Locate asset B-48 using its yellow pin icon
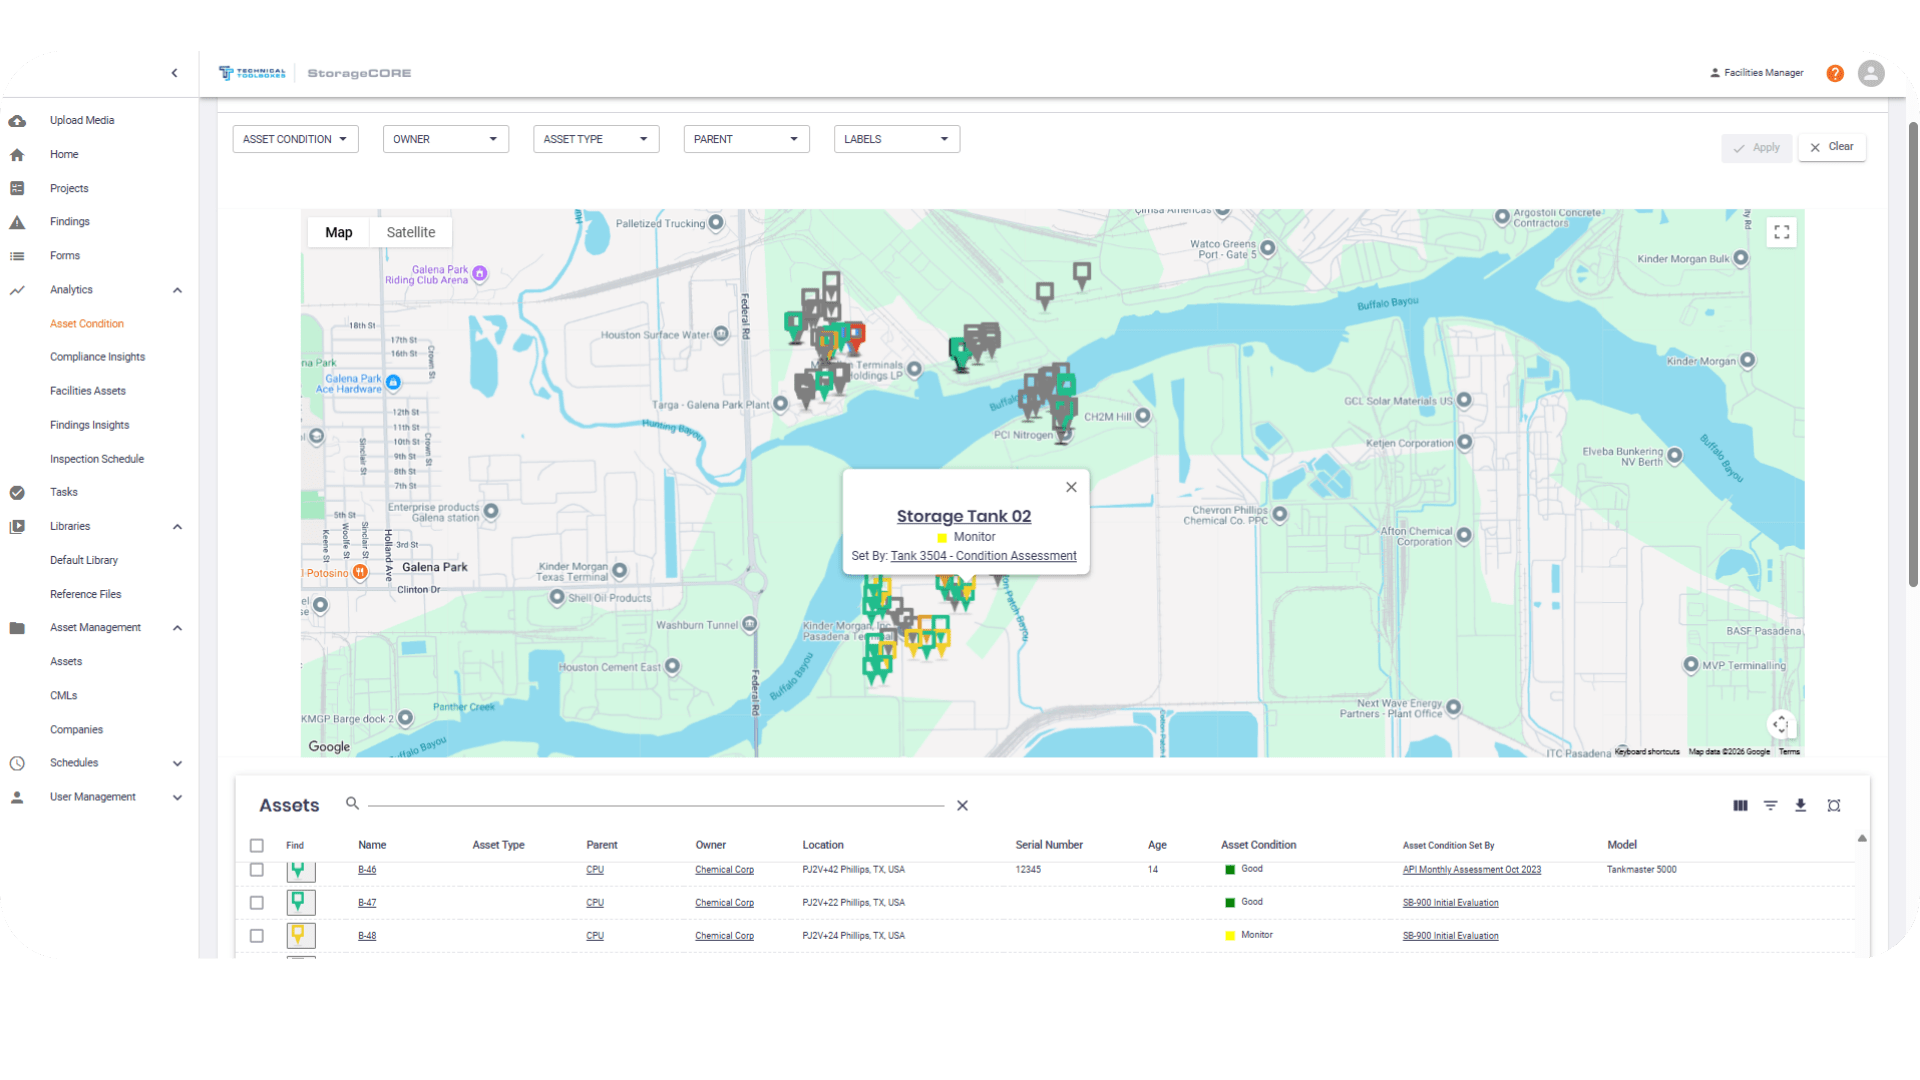 click(x=301, y=935)
